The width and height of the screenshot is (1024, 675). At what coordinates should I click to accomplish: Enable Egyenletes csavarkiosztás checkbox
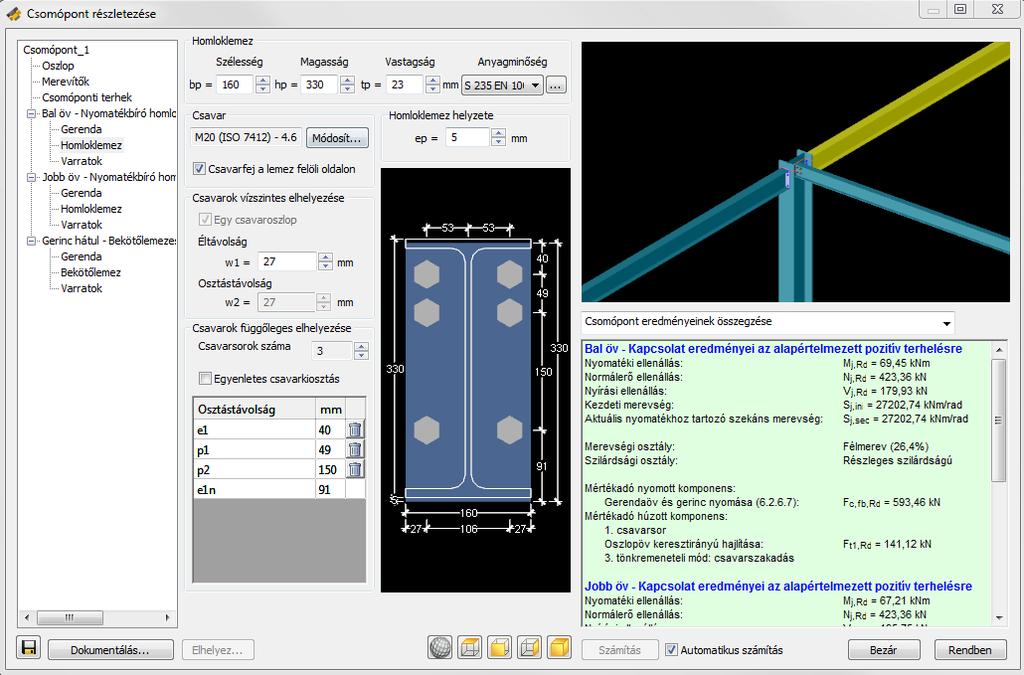coord(205,379)
